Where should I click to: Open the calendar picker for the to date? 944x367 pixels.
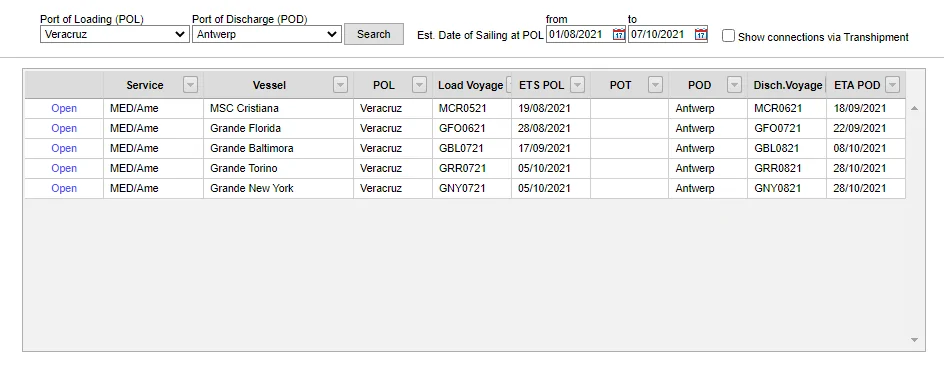[700, 34]
